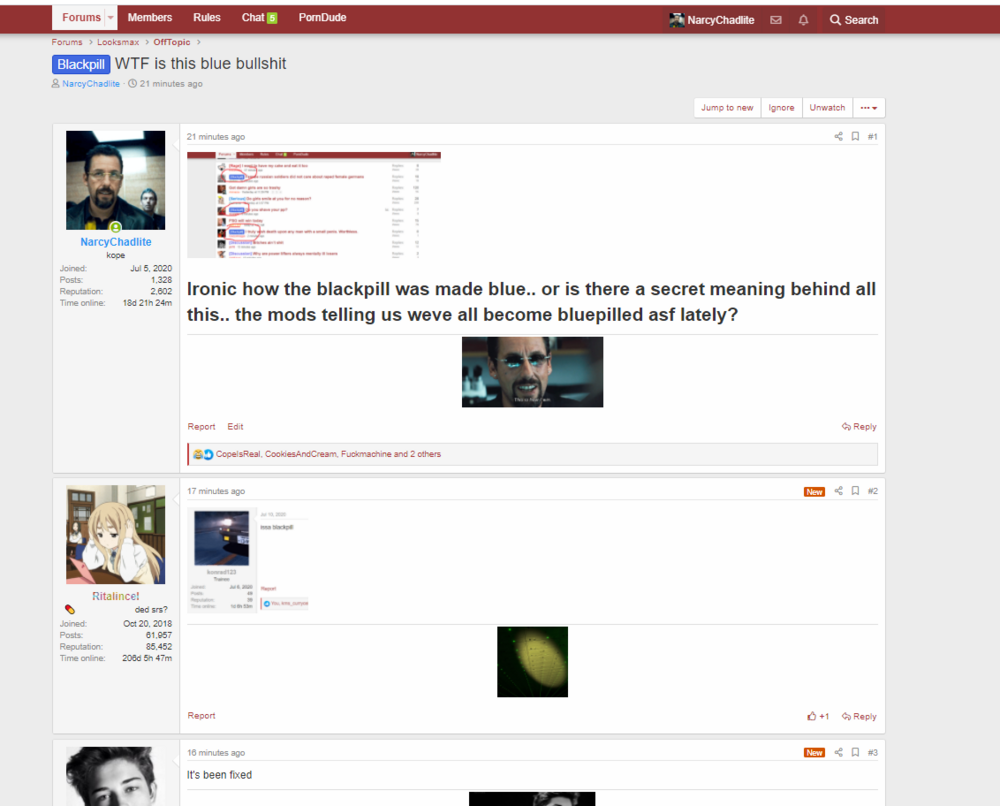Open the Chat tab
The width and height of the screenshot is (1000, 806).
coord(258,18)
